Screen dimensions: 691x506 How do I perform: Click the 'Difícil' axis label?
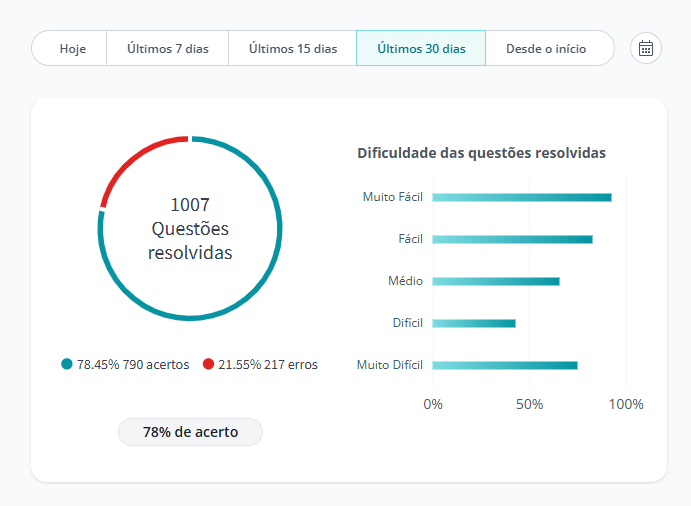click(408, 323)
